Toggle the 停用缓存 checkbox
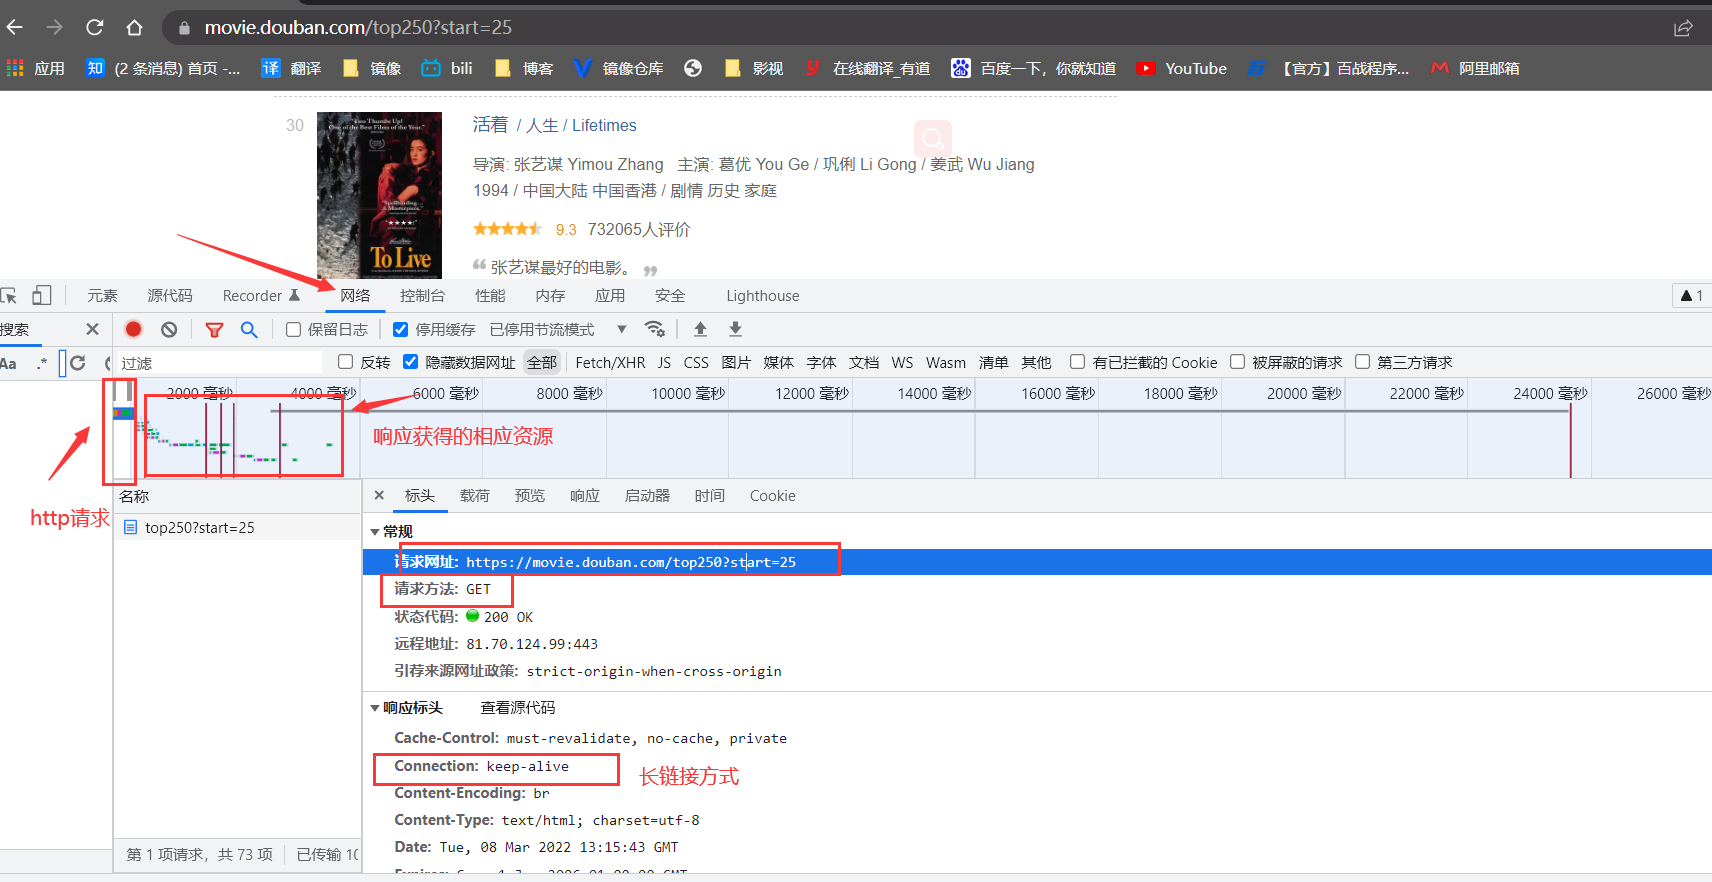The height and width of the screenshot is (882, 1712). 400,329
